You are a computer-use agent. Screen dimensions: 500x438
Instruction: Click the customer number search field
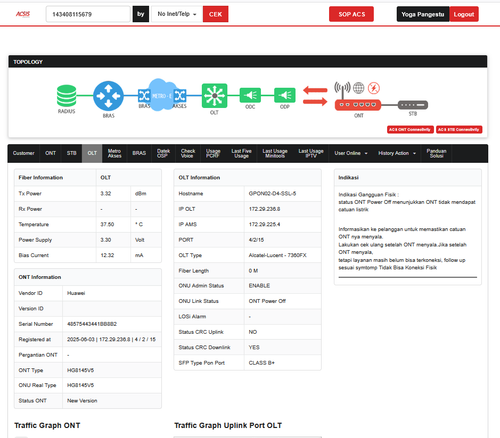88,14
